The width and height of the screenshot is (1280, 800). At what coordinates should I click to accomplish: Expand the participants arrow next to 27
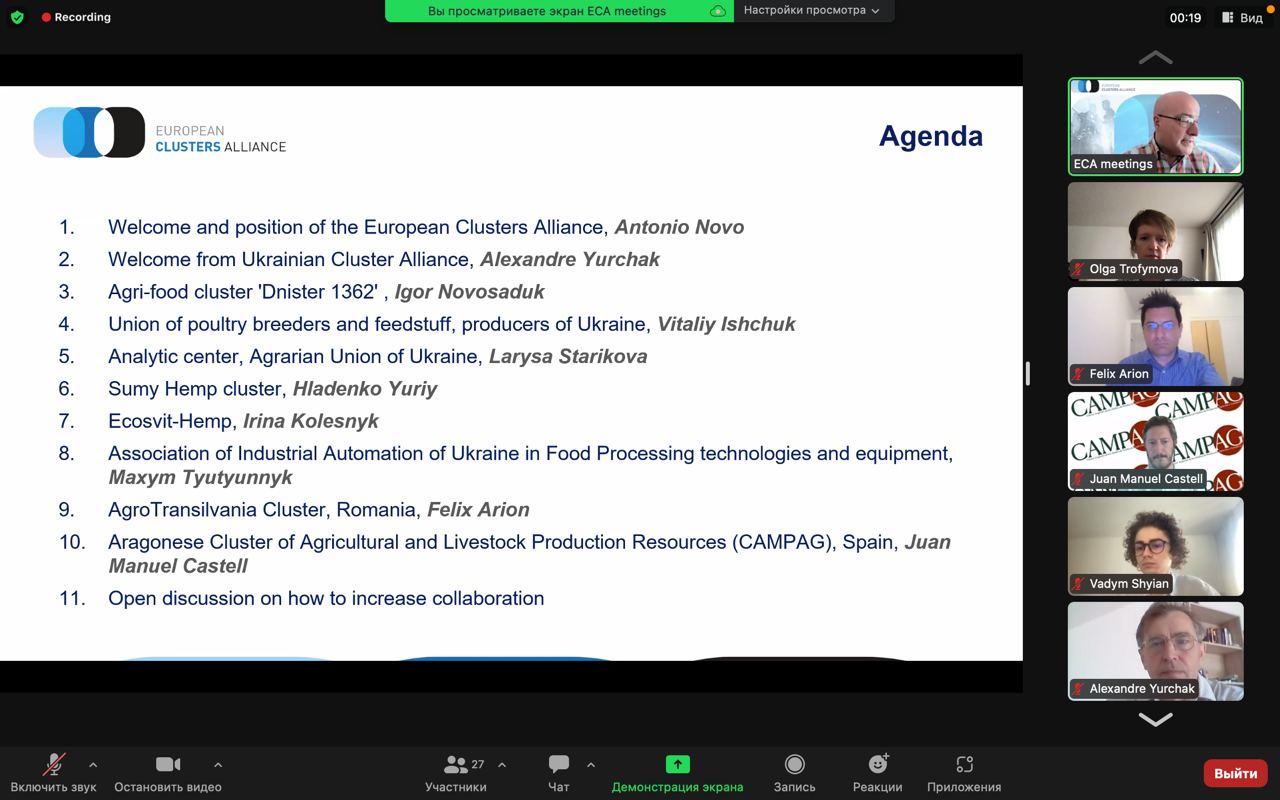point(502,765)
